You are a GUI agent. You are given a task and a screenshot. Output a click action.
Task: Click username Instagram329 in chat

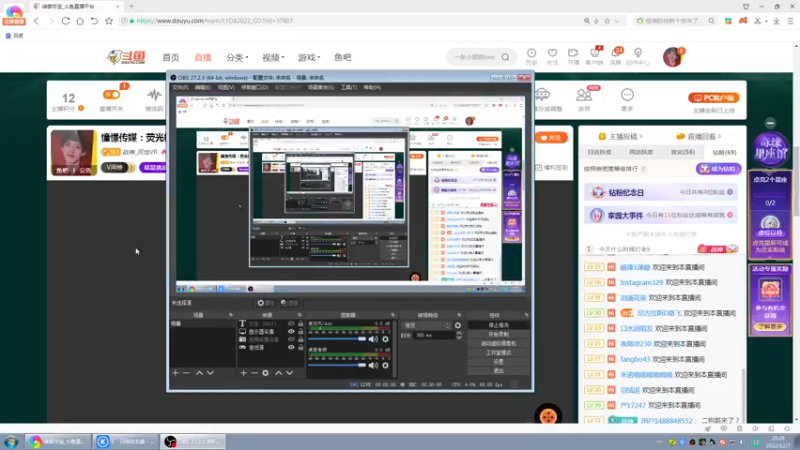tap(641, 282)
